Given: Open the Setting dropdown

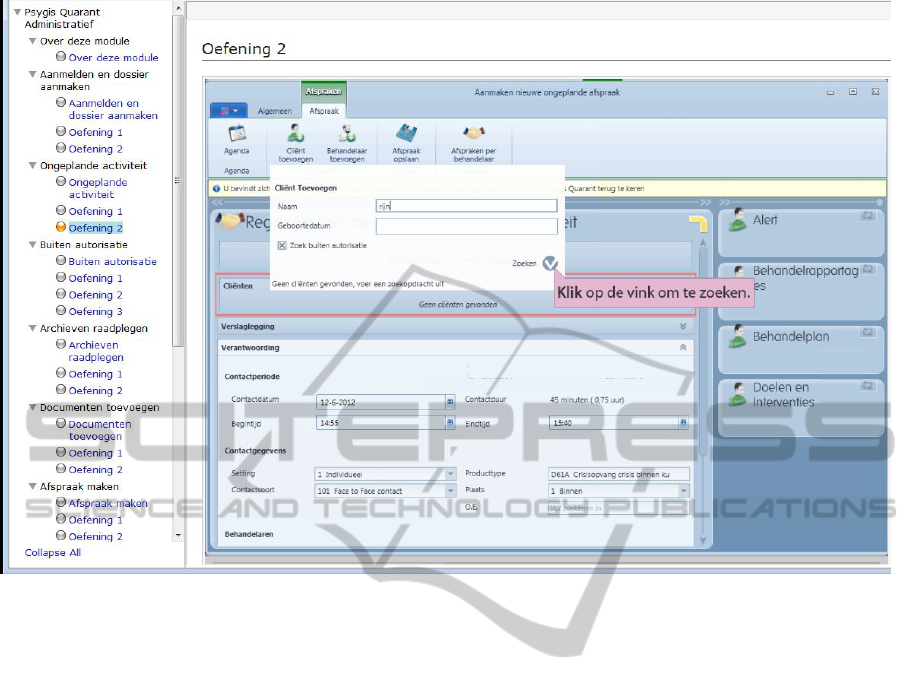Looking at the screenshot, I should pos(450,474).
